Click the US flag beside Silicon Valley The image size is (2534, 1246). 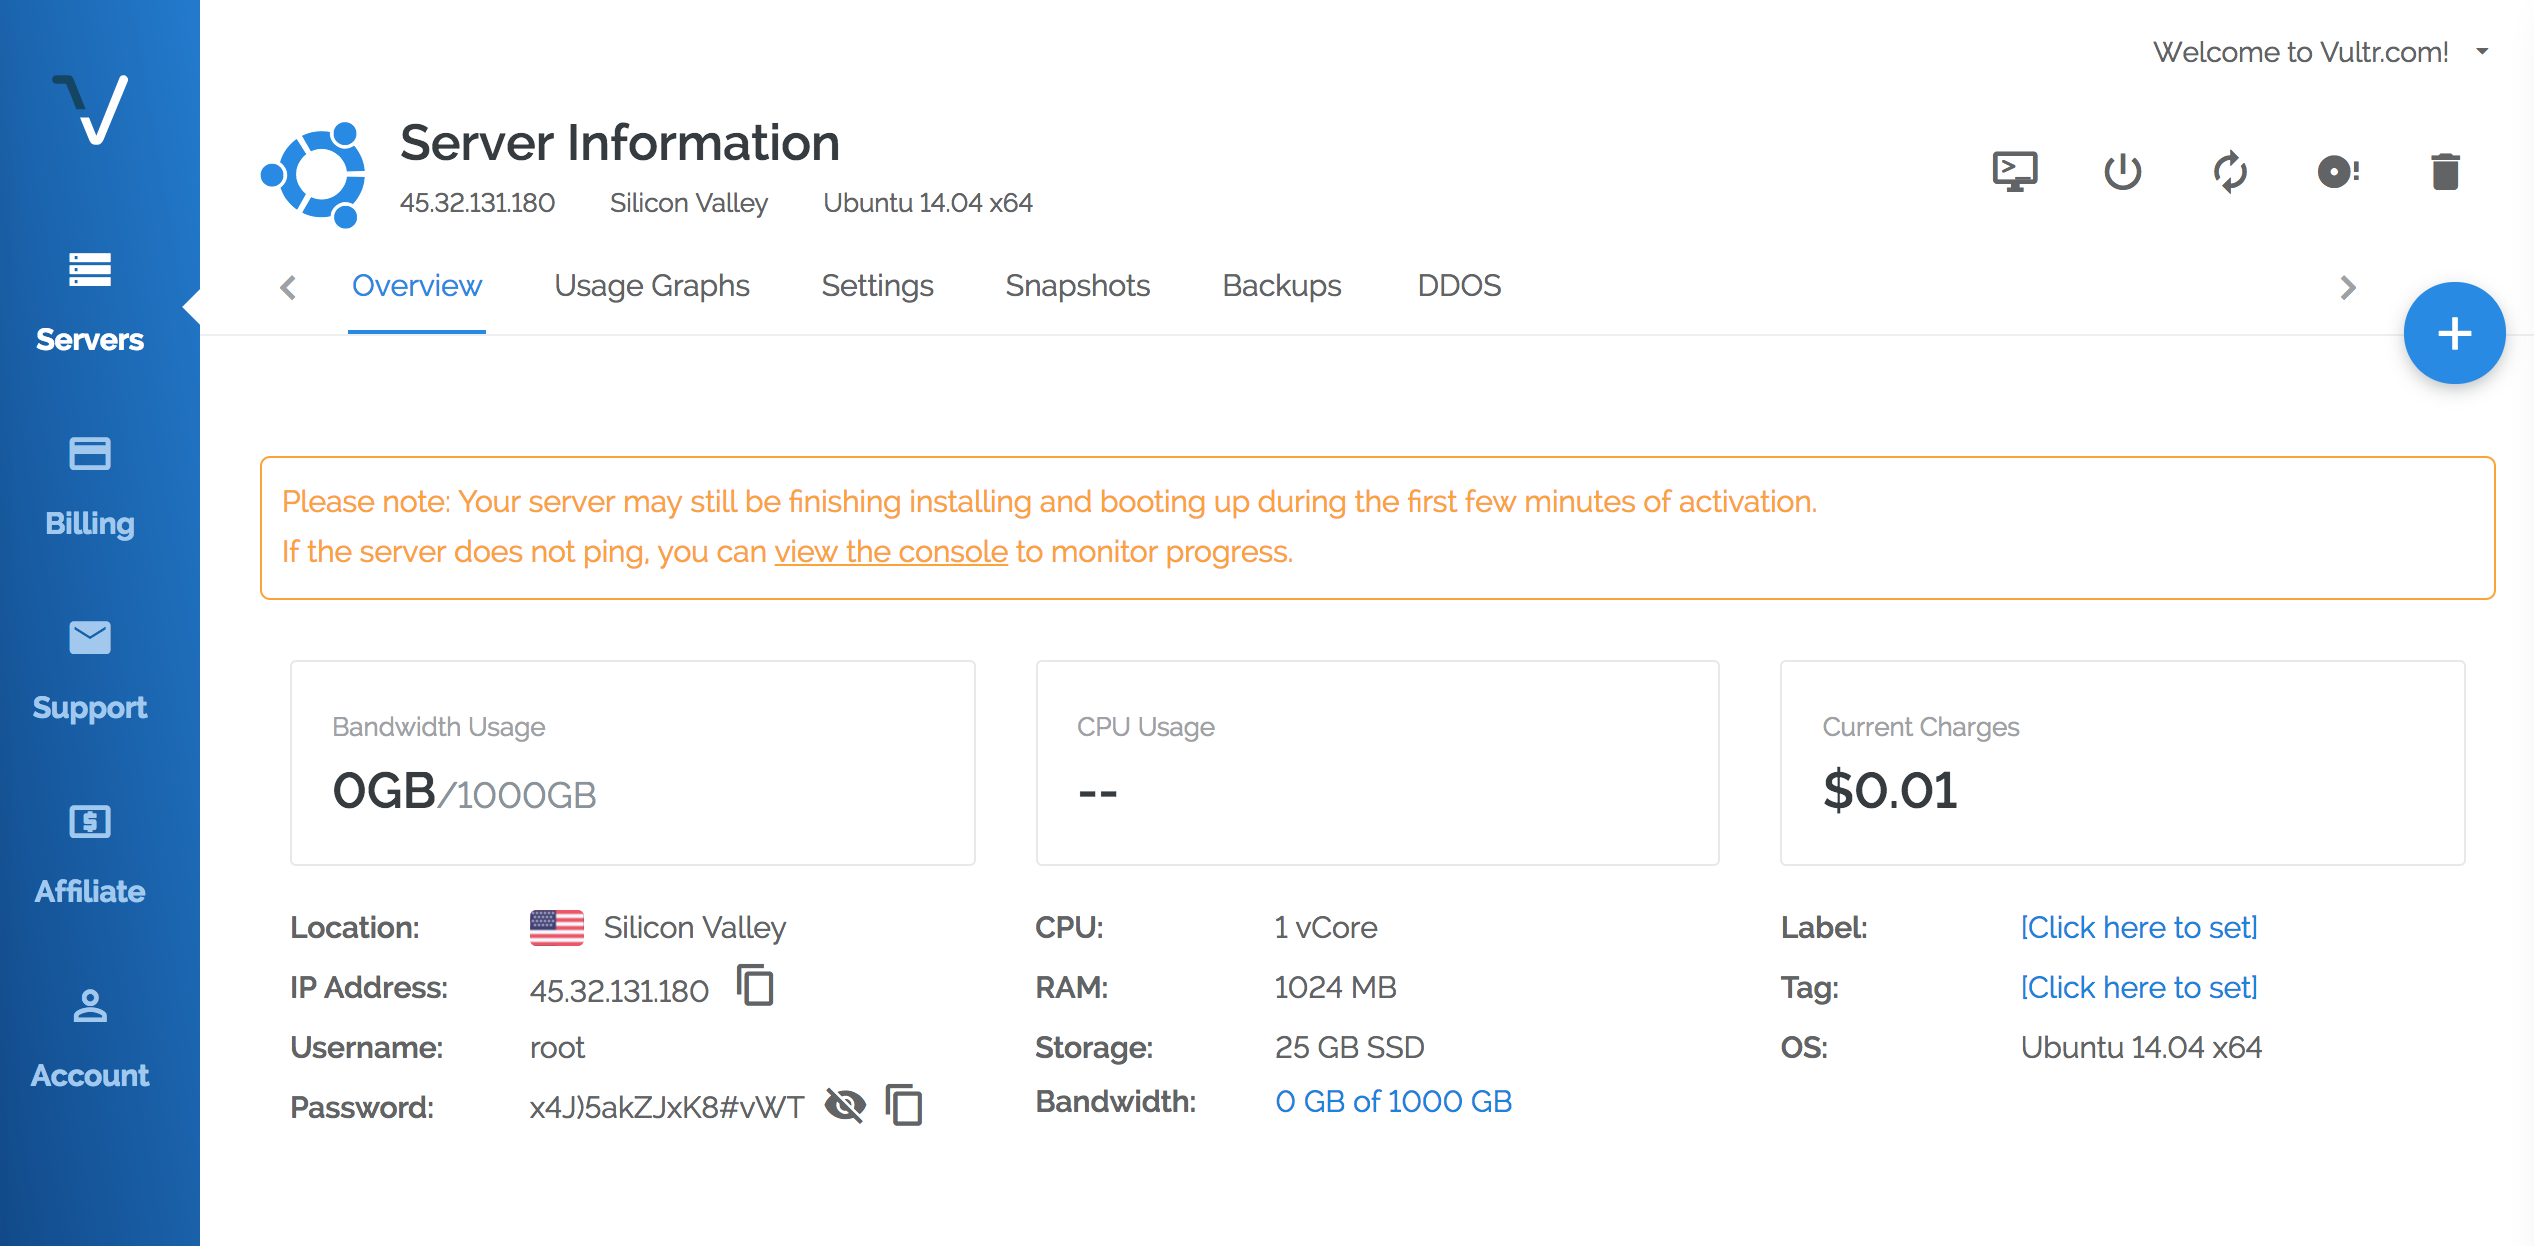[557, 927]
